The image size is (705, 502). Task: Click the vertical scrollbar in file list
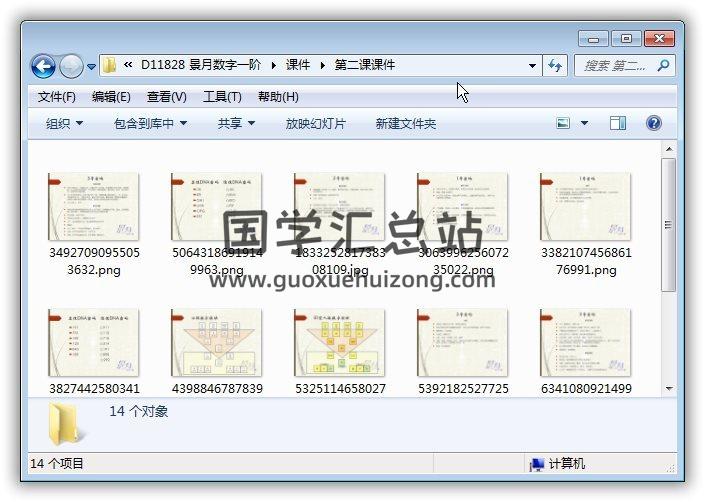pyautogui.click(x=668, y=220)
